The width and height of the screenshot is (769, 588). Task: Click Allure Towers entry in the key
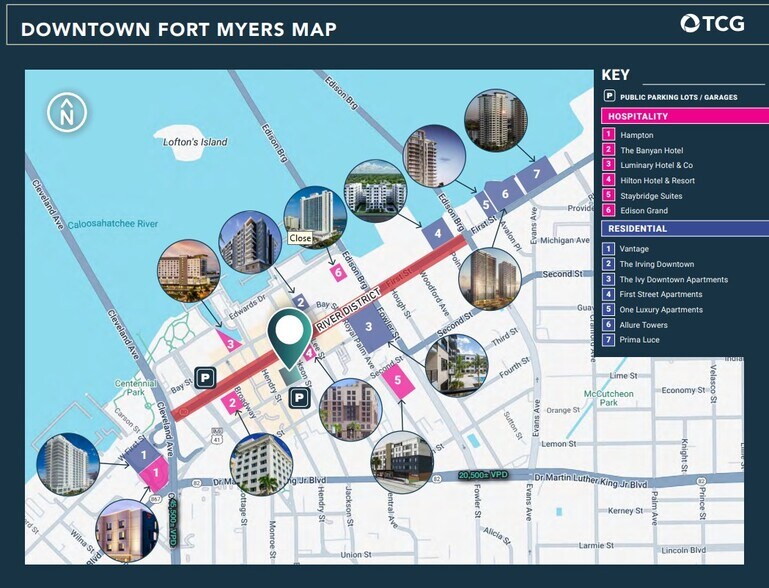point(643,325)
